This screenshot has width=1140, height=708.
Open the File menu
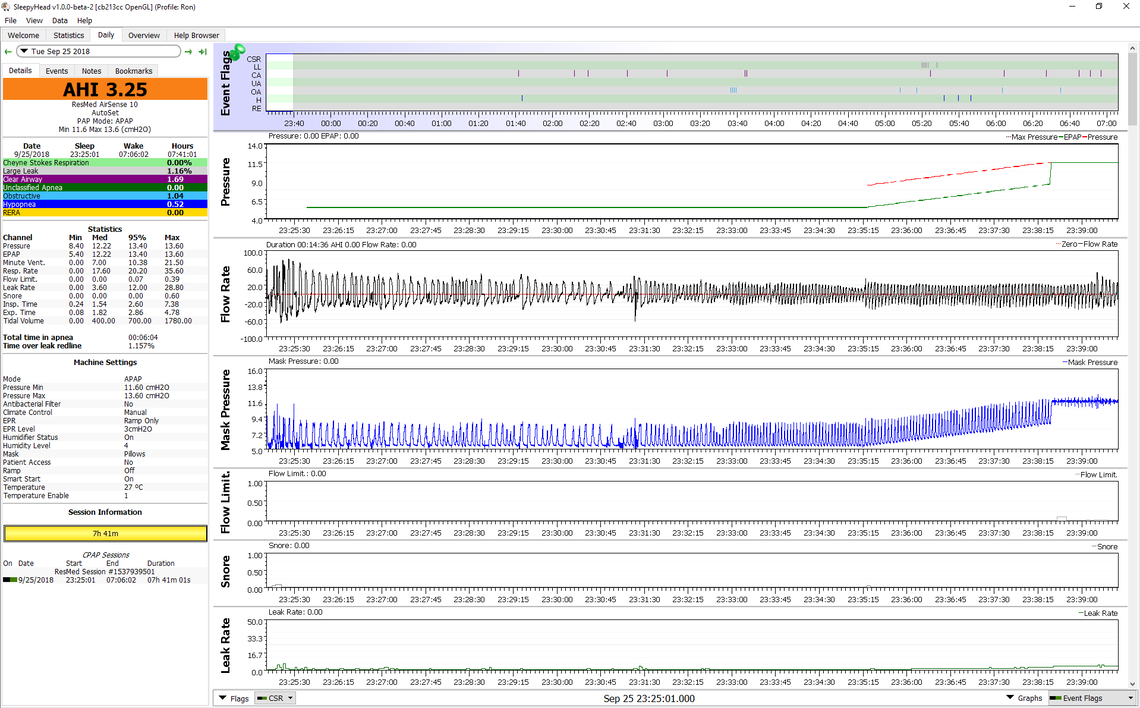(10, 20)
